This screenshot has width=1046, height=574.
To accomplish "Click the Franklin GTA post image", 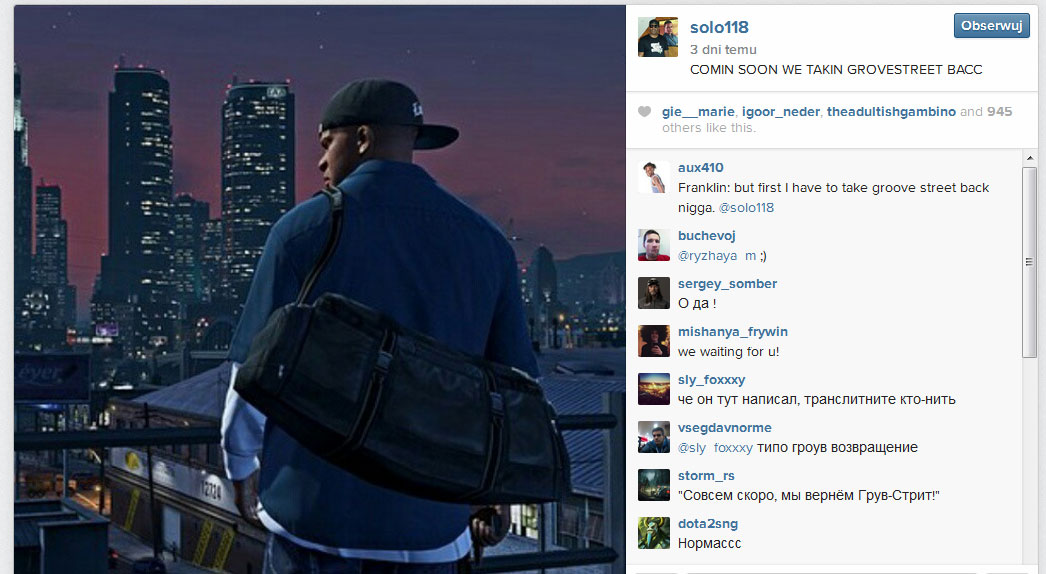I will click(x=320, y=289).
